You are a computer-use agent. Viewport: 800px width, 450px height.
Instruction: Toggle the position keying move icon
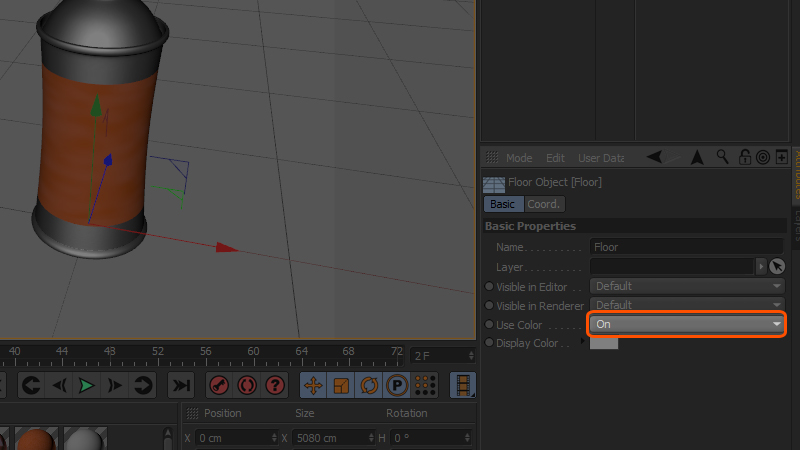pyautogui.click(x=313, y=385)
